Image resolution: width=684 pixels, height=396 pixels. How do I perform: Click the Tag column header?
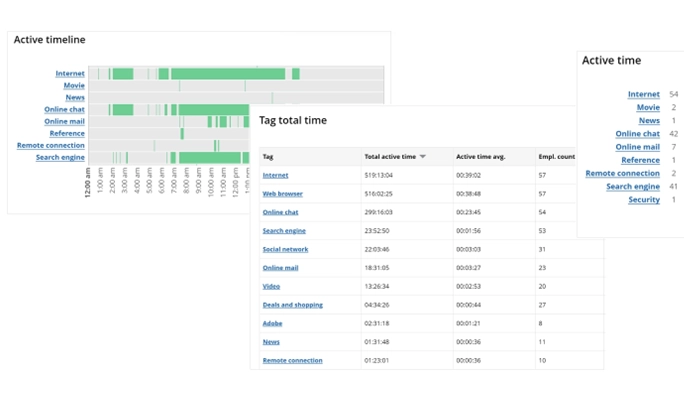pyautogui.click(x=268, y=157)
